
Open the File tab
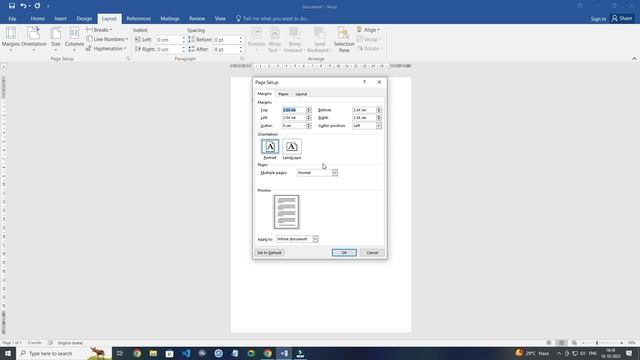(x=12, y=19)
